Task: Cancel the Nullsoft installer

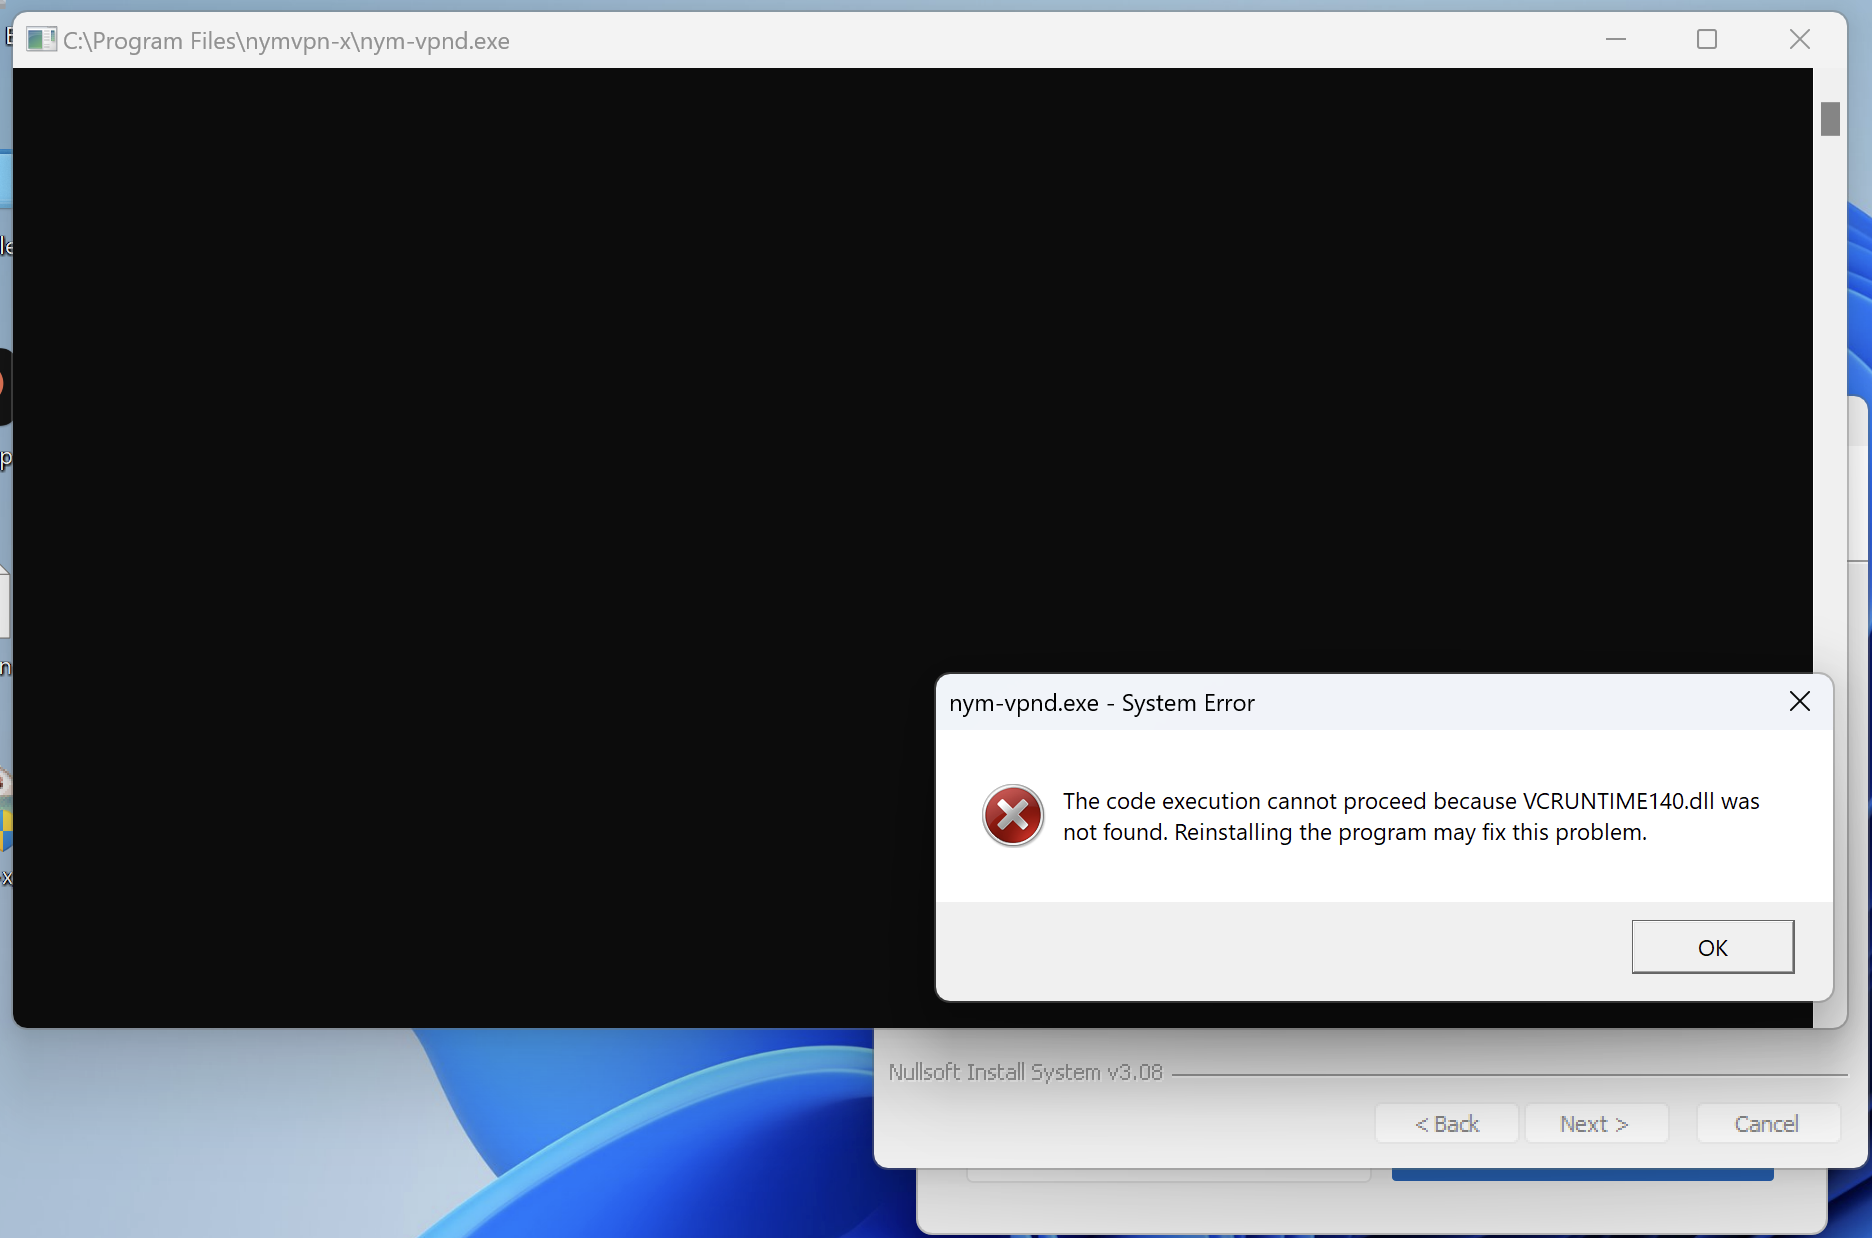Action: [1767, 1124]
